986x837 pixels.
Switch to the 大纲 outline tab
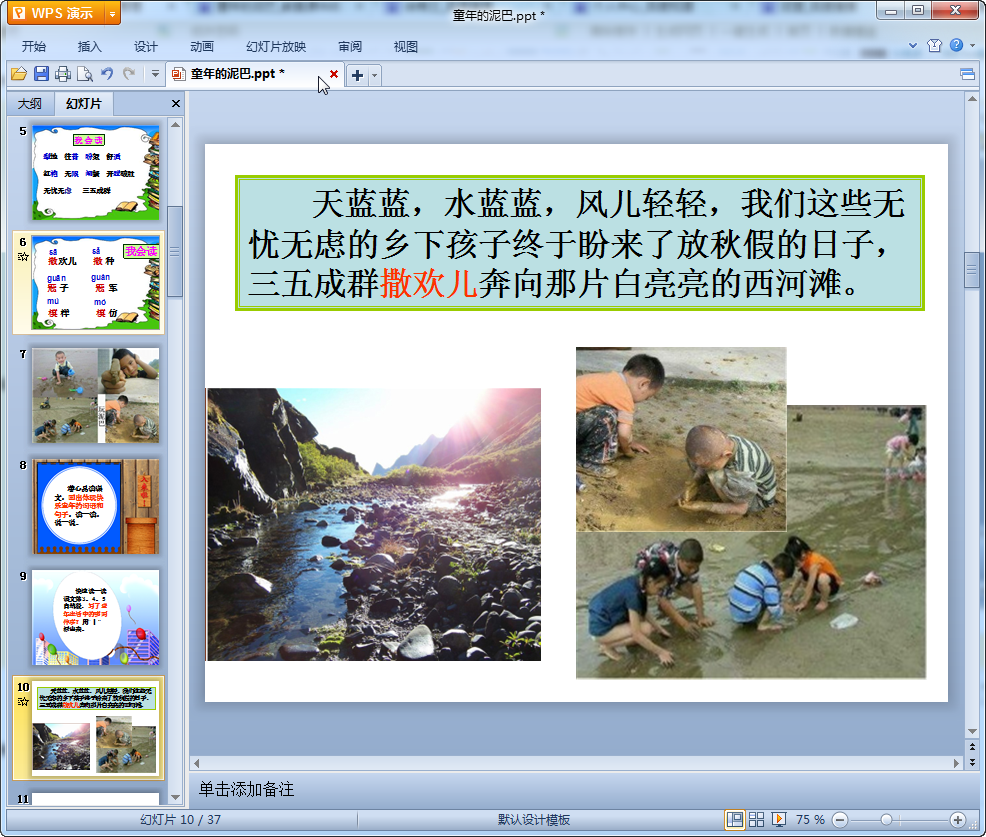tap(30, 104)
